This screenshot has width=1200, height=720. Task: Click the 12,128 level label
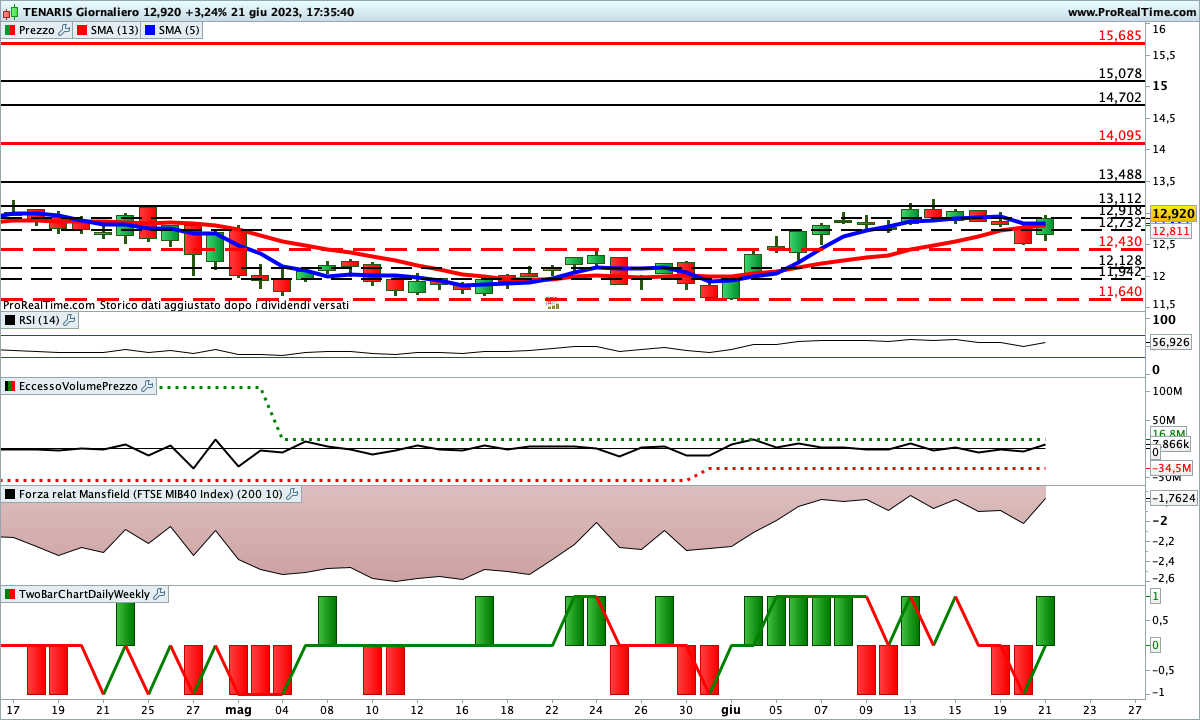[1120, 260]
